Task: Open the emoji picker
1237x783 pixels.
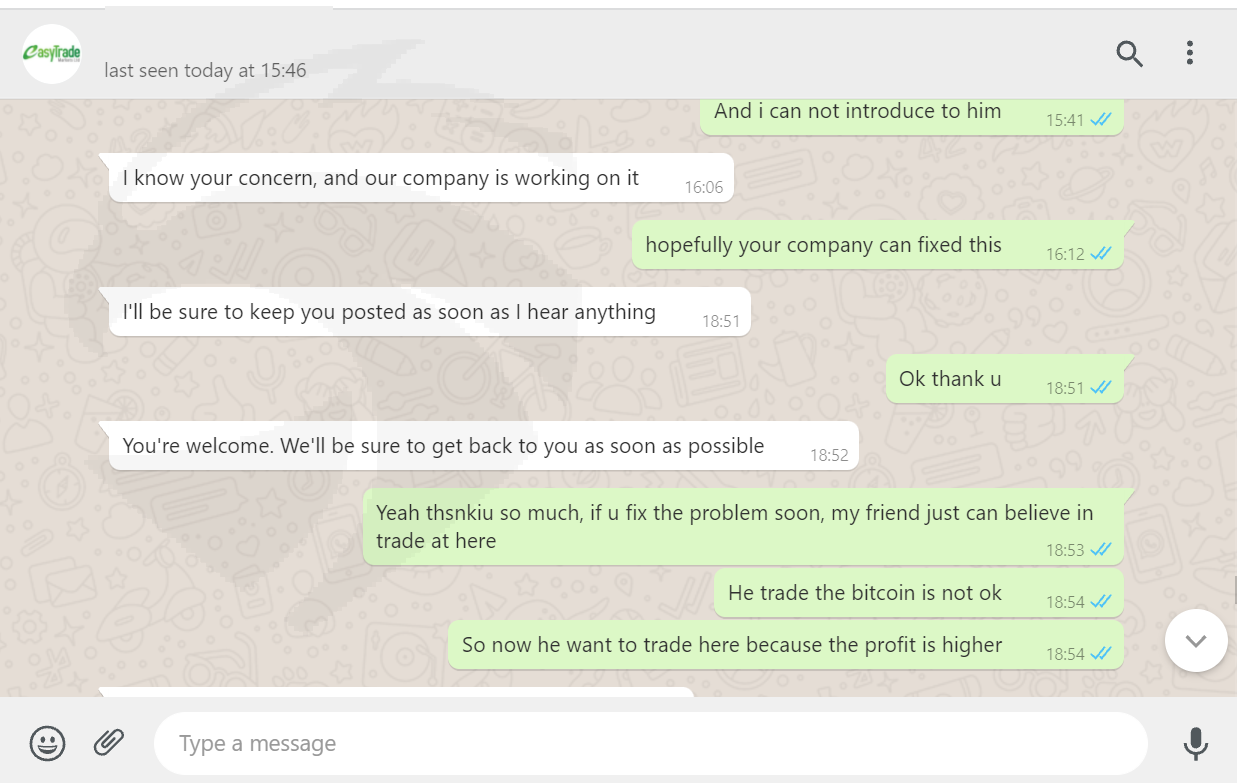Action: pos(48,743)
